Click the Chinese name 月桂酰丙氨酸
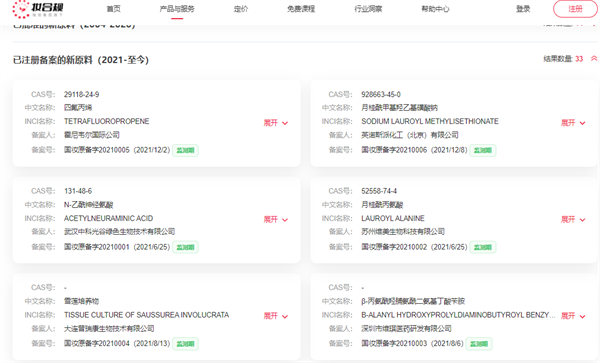This screenshot has height=363, width=600. click(x=382, y=205)
